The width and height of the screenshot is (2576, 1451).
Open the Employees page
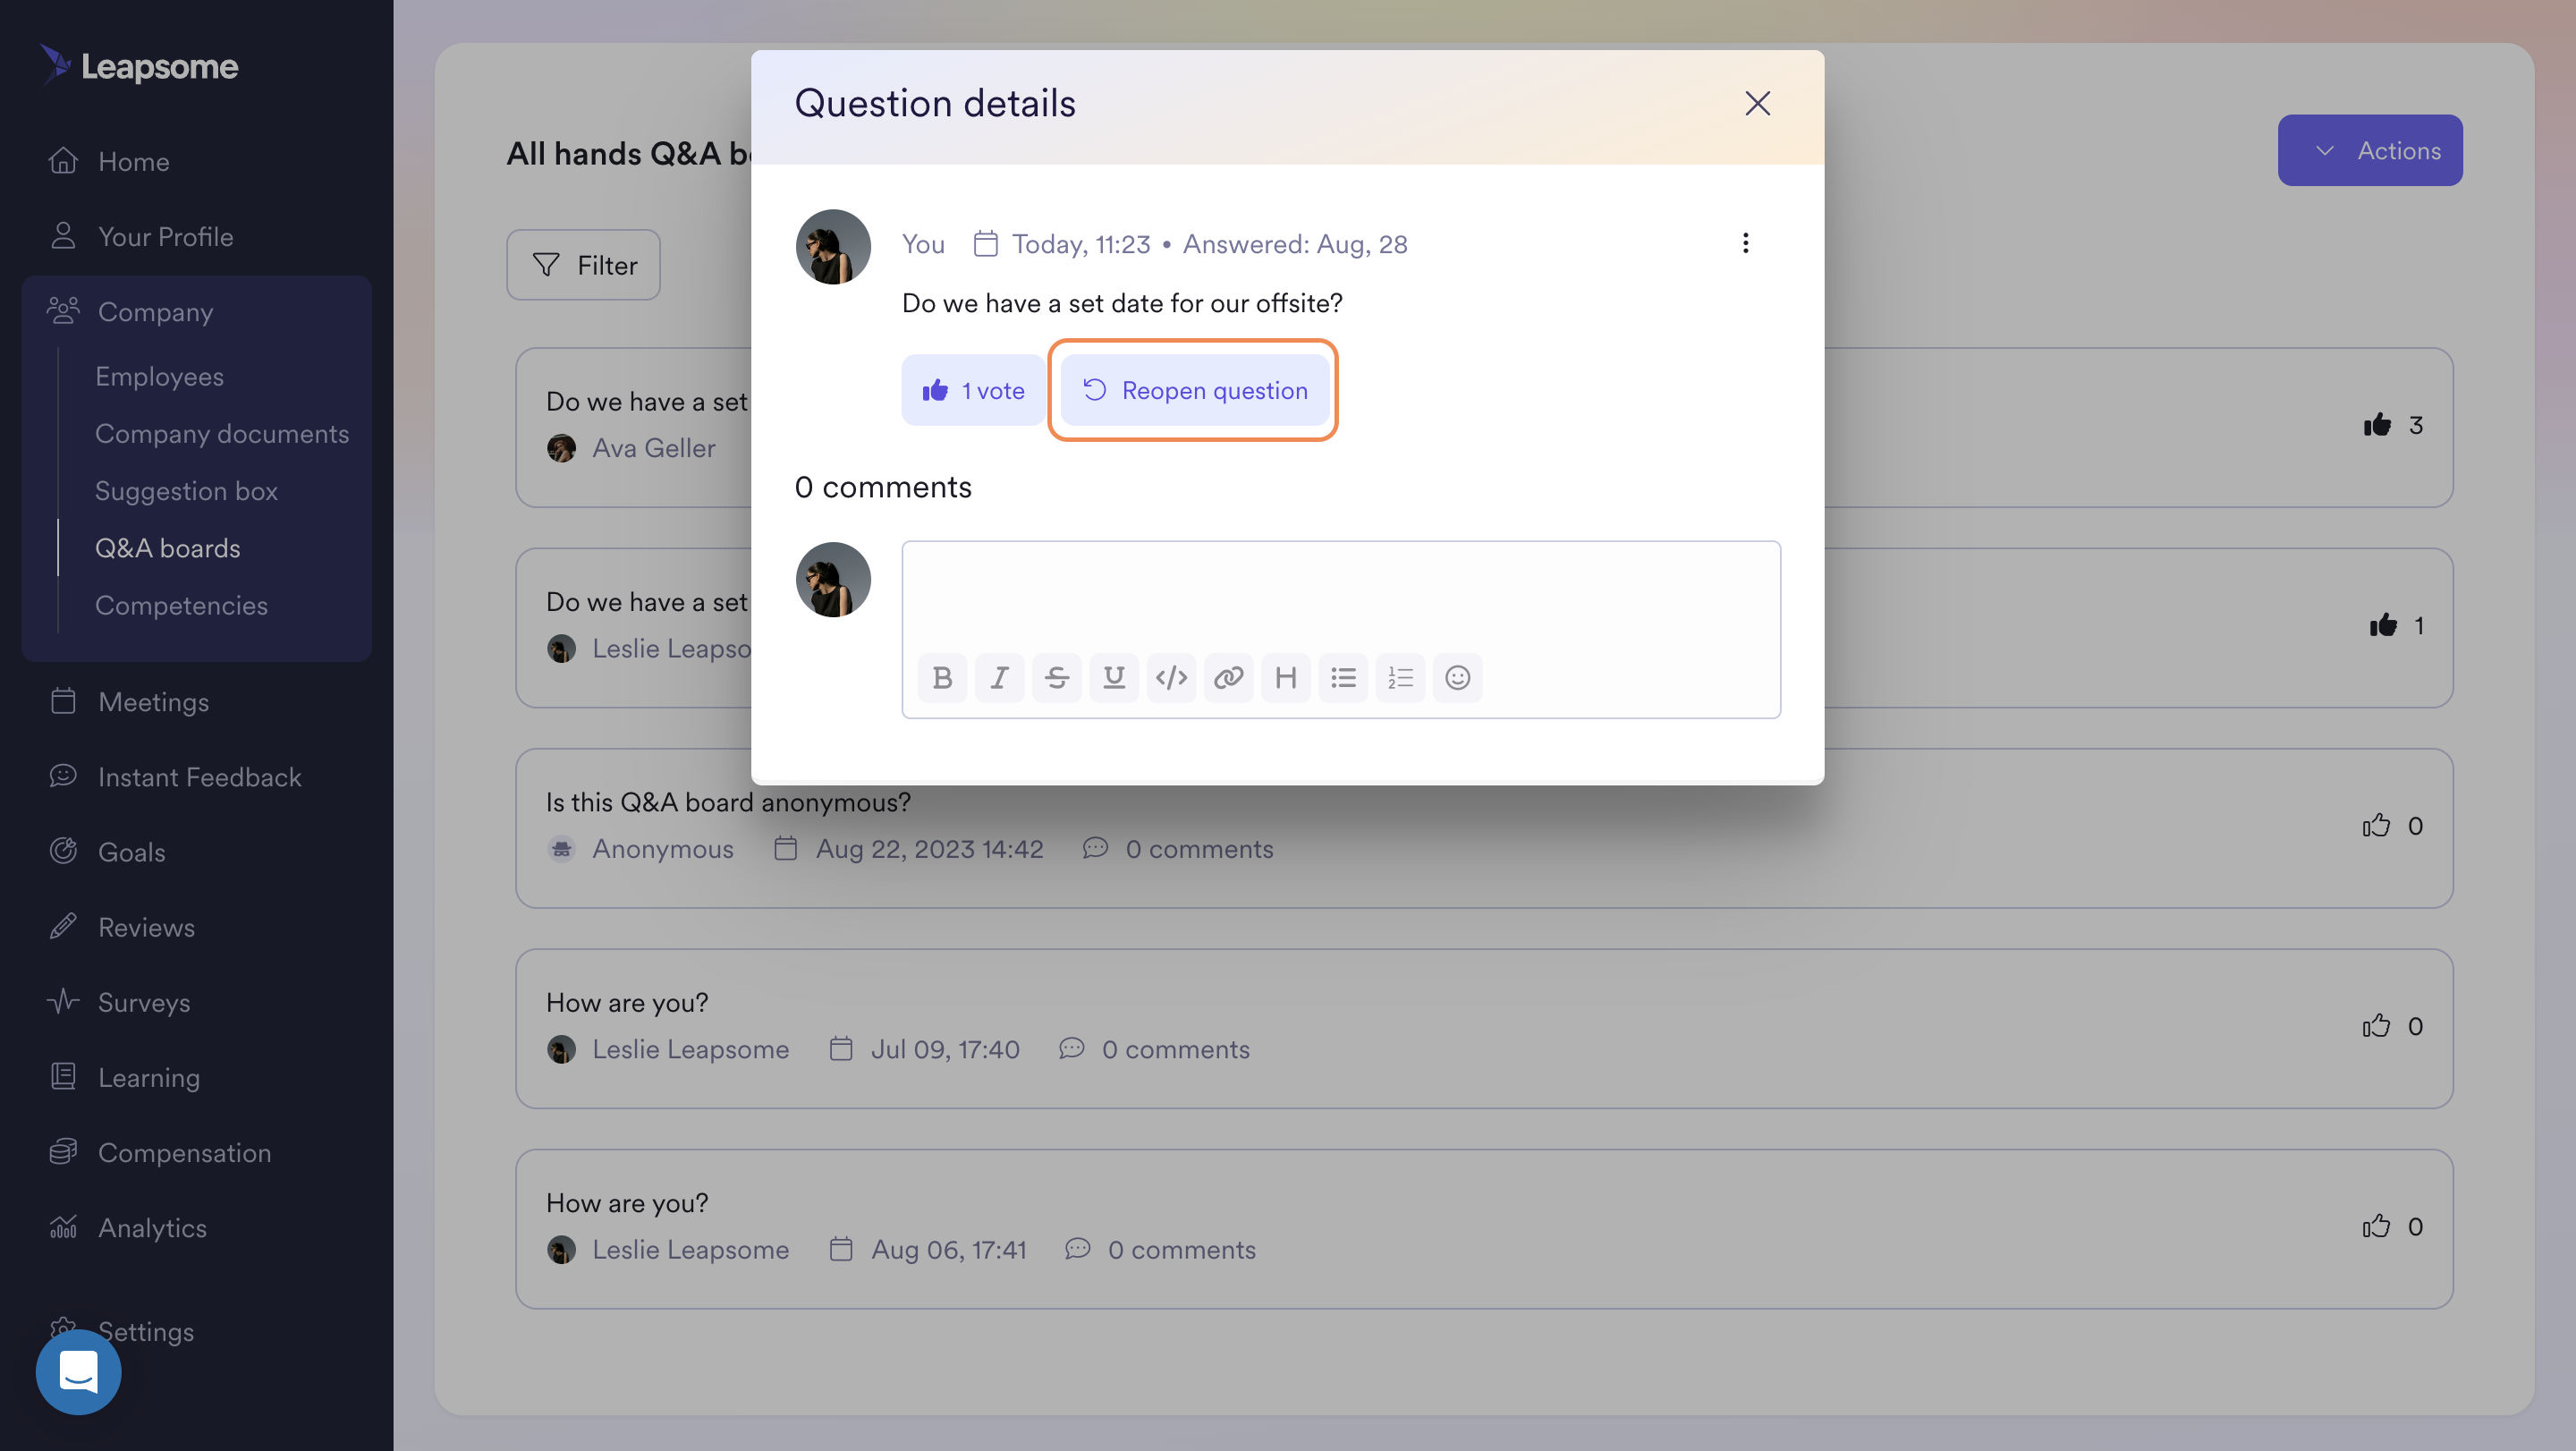point(159,376)
